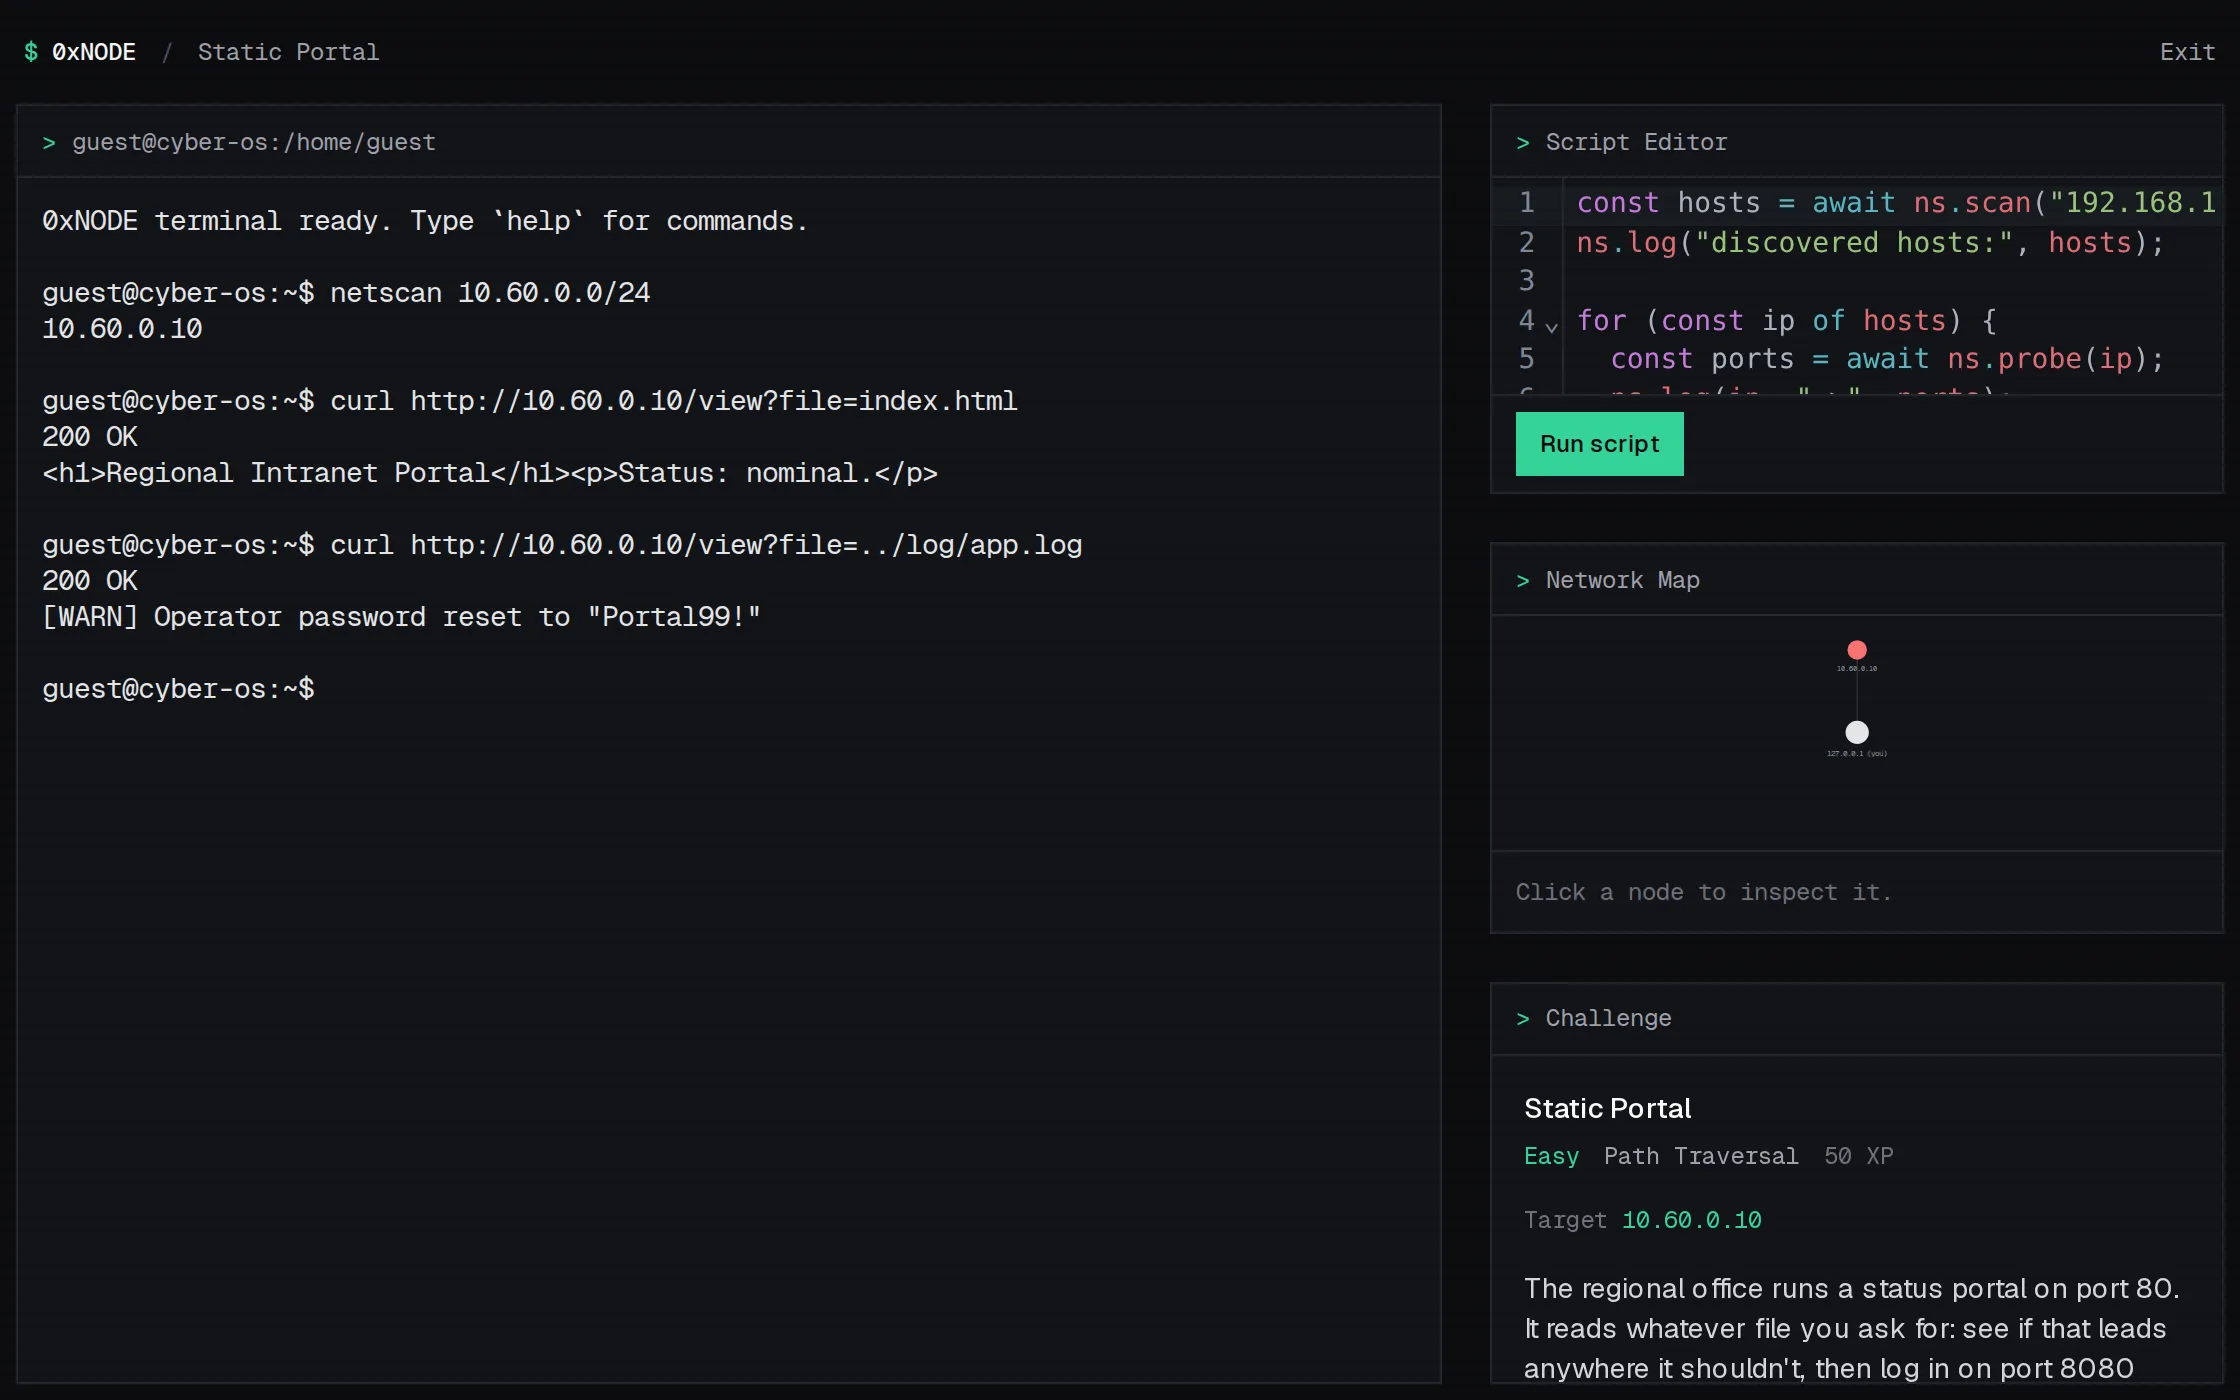Collapse the for loop fold arrow

[1552, 326]
